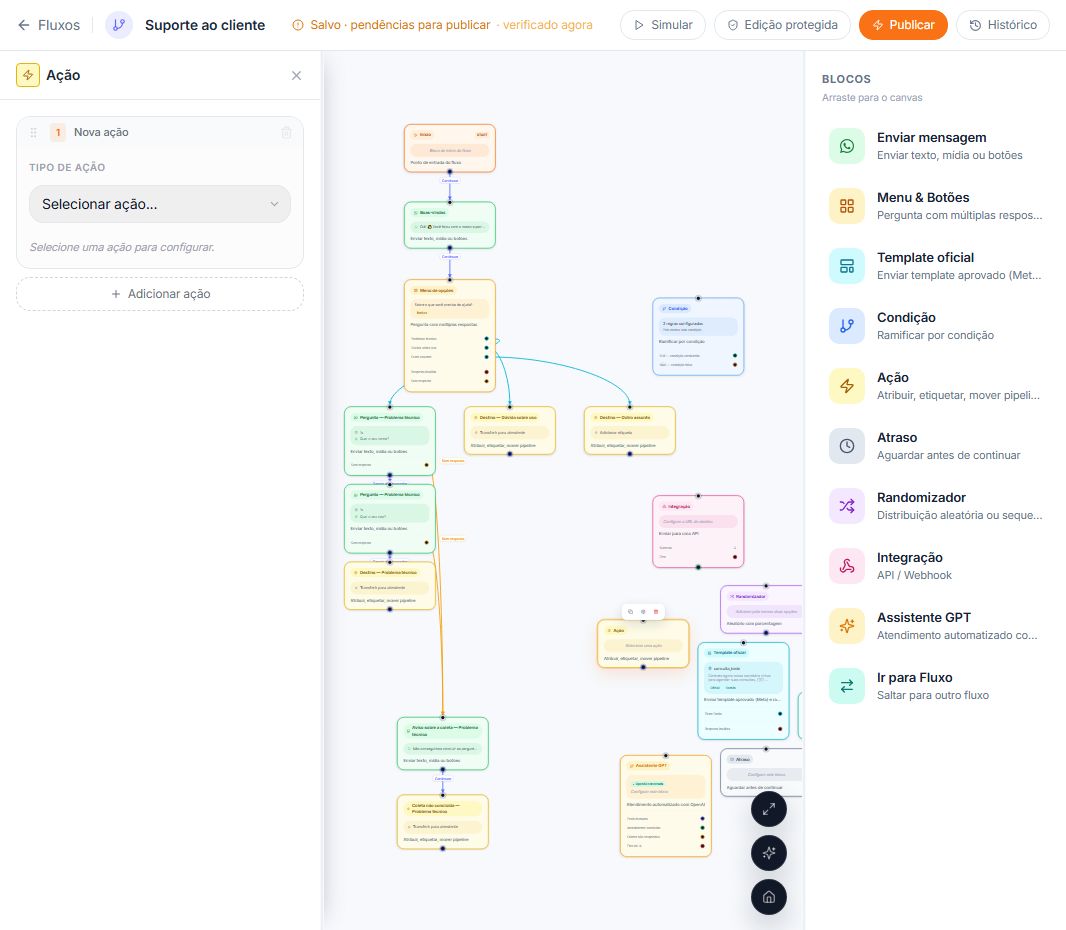Select the Assistente GPT node on canvas
The width and height of the screenshot is (1066, 930).
pyautogui.click(x=666, y=806)
